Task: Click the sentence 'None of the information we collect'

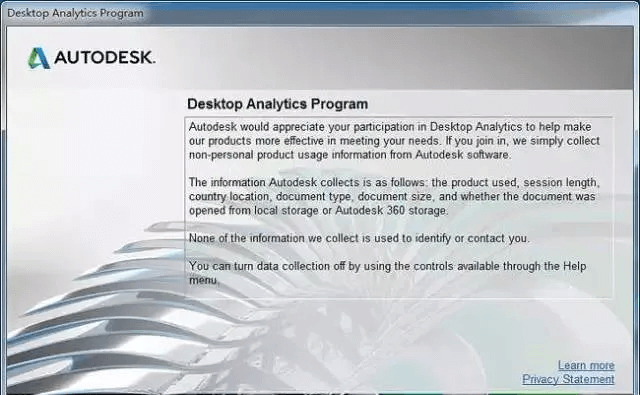Action: tap(359, 238)
